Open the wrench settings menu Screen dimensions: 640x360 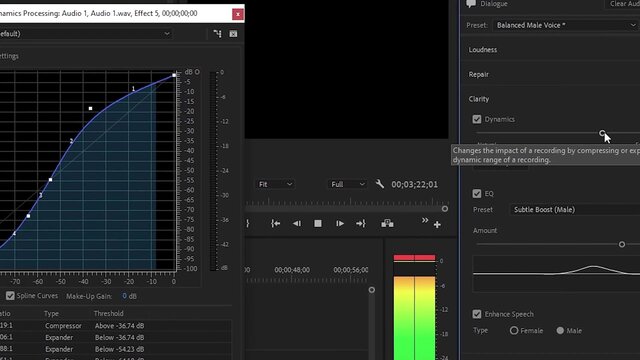(x=380, y=184)
